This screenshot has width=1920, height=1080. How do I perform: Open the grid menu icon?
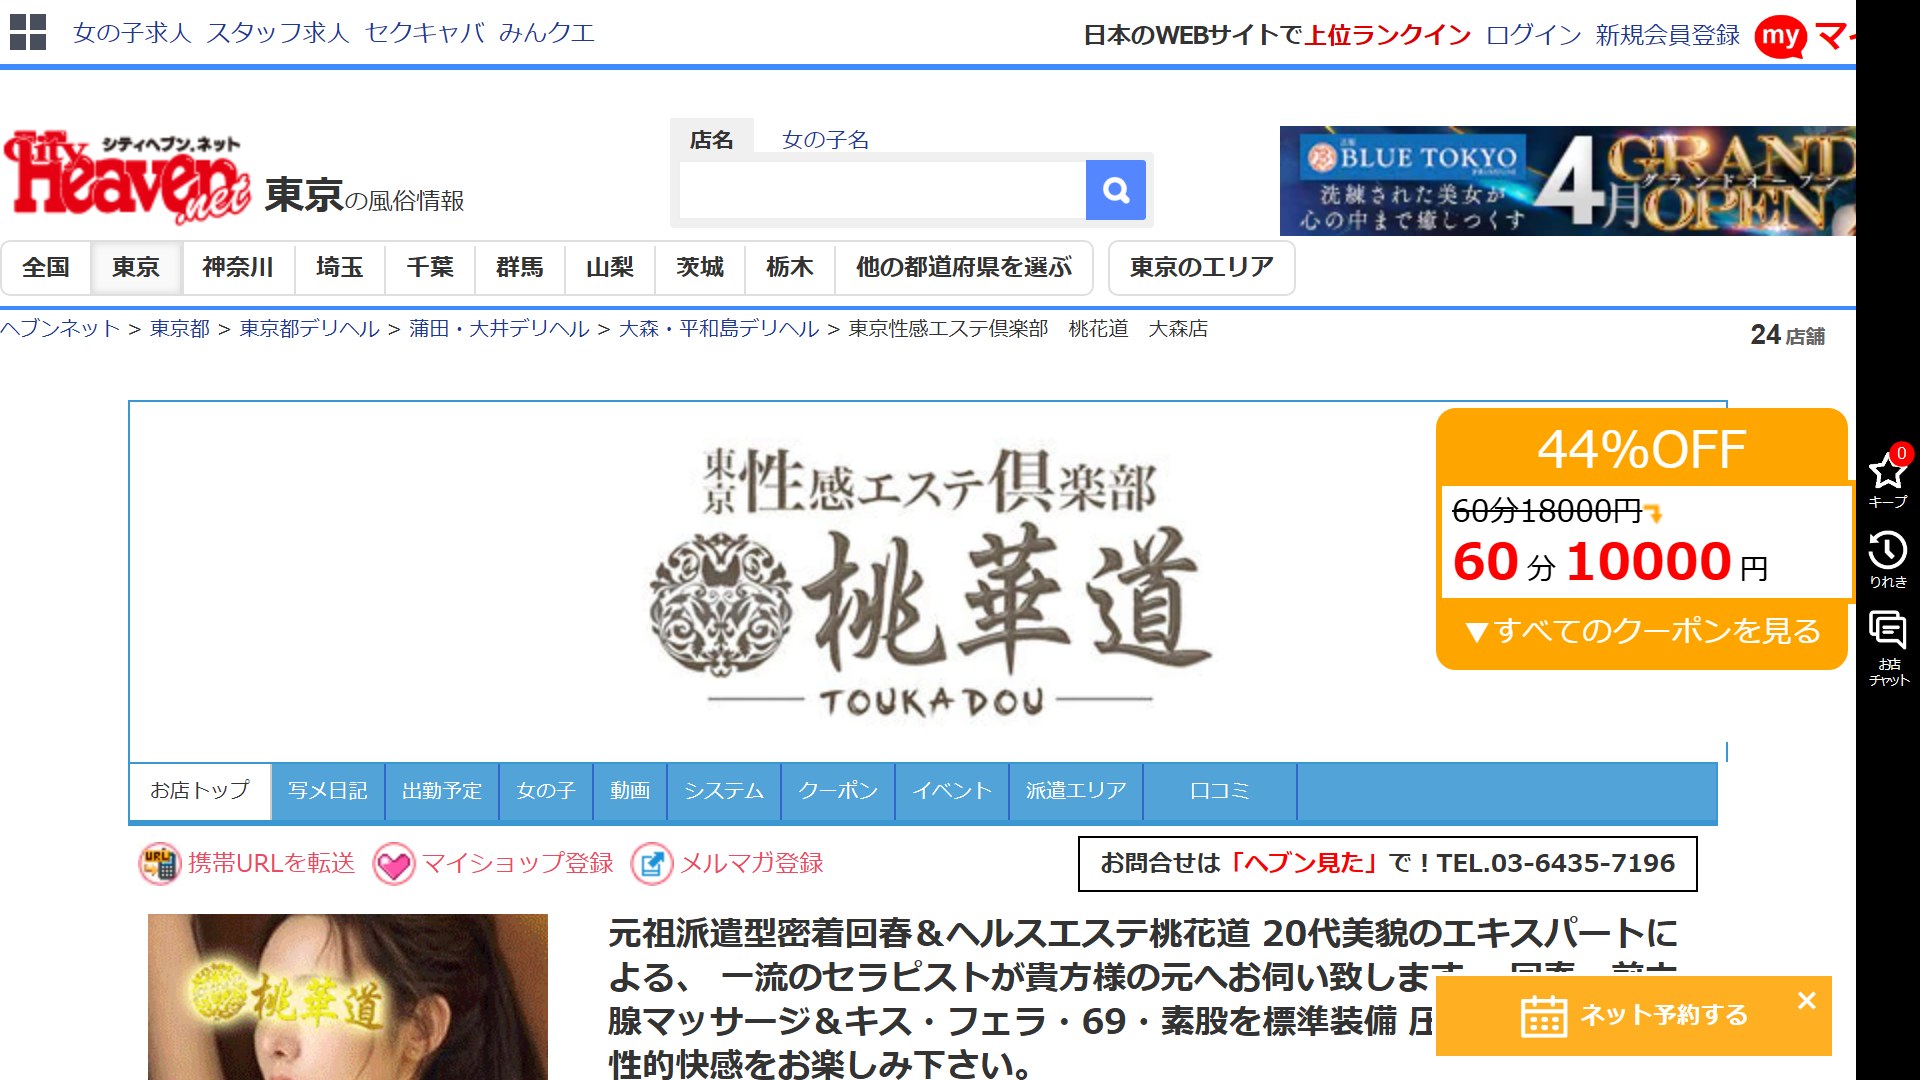click(x=28, y=32)
